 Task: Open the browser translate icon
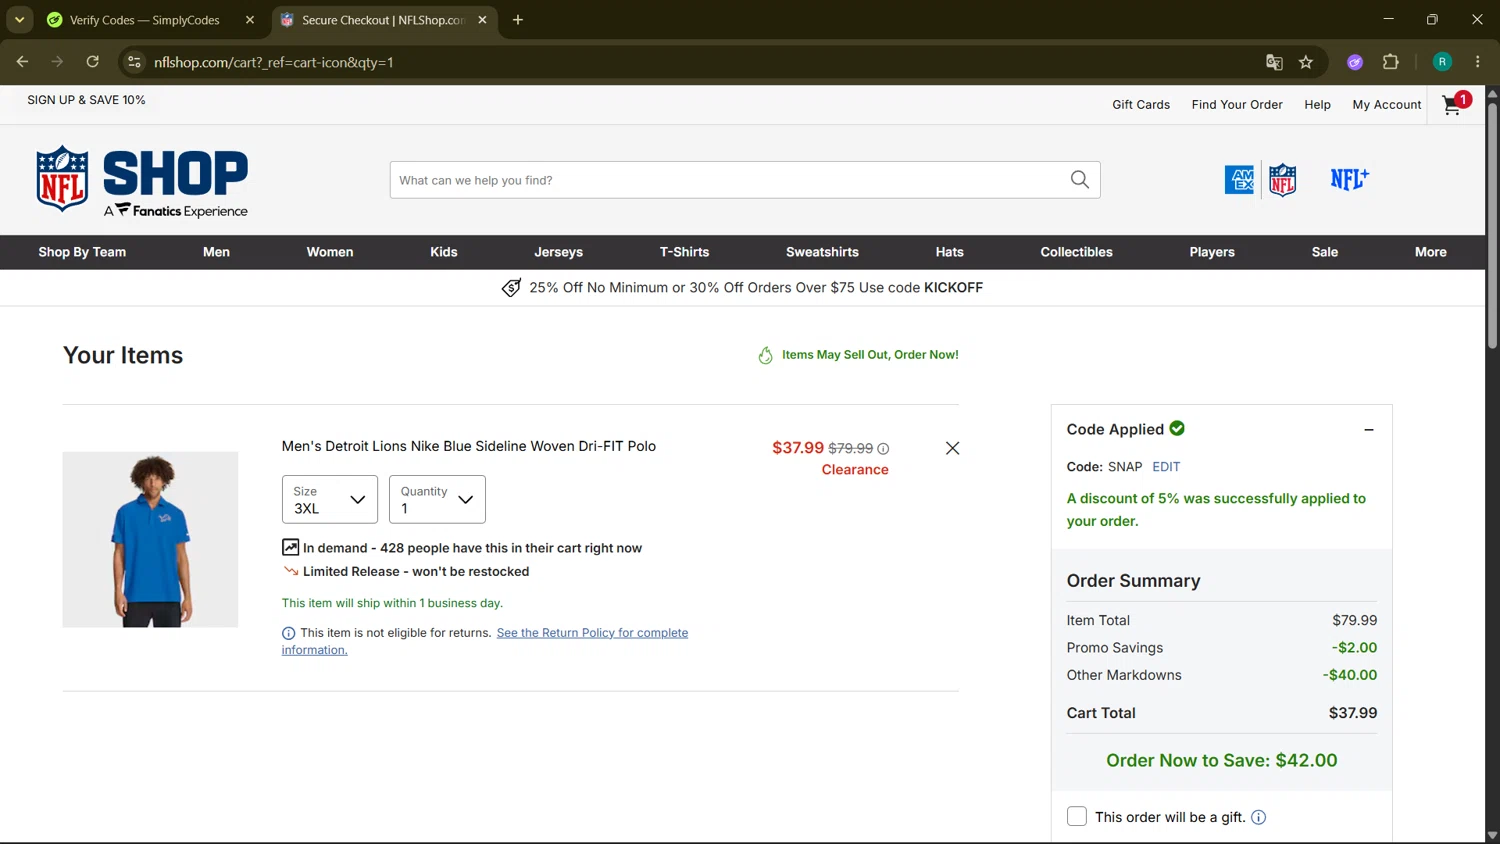(x=1274, y=62)
